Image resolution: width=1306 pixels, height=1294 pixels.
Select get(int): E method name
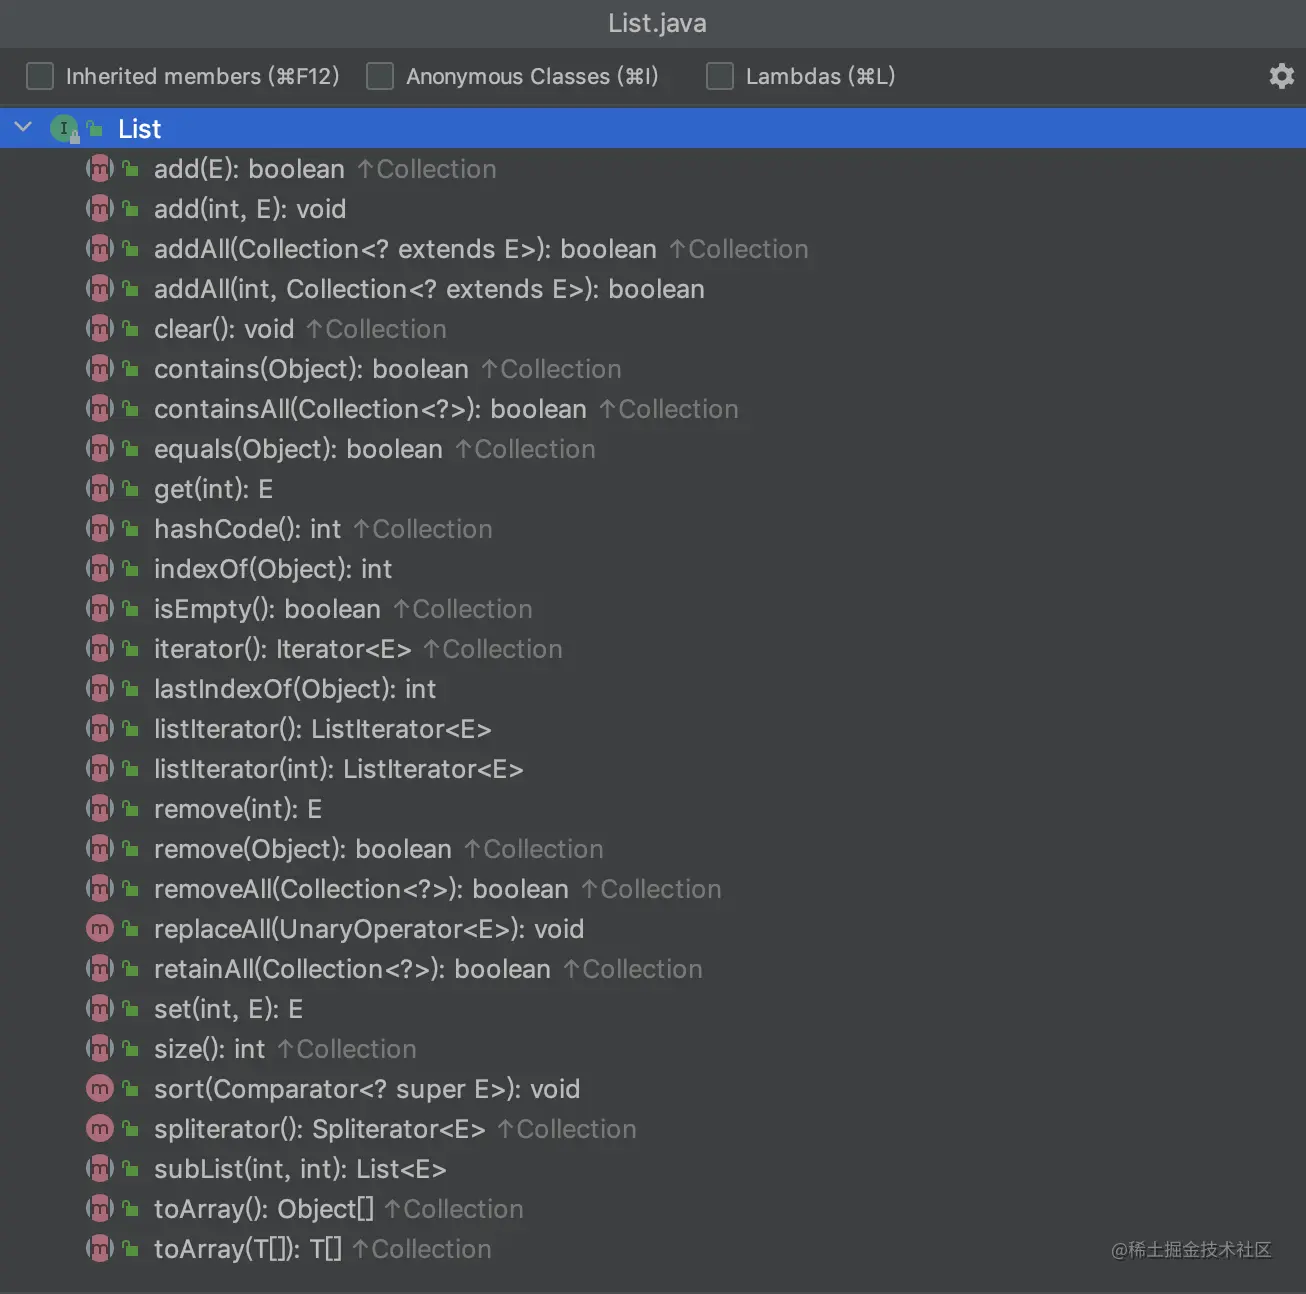click(x=213, y=489)
